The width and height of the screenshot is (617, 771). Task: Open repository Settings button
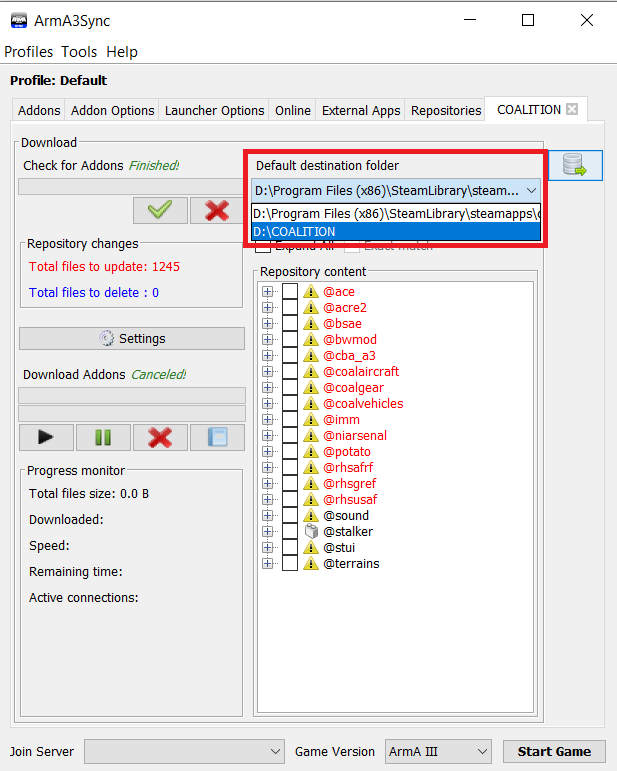tap(132, 339)
